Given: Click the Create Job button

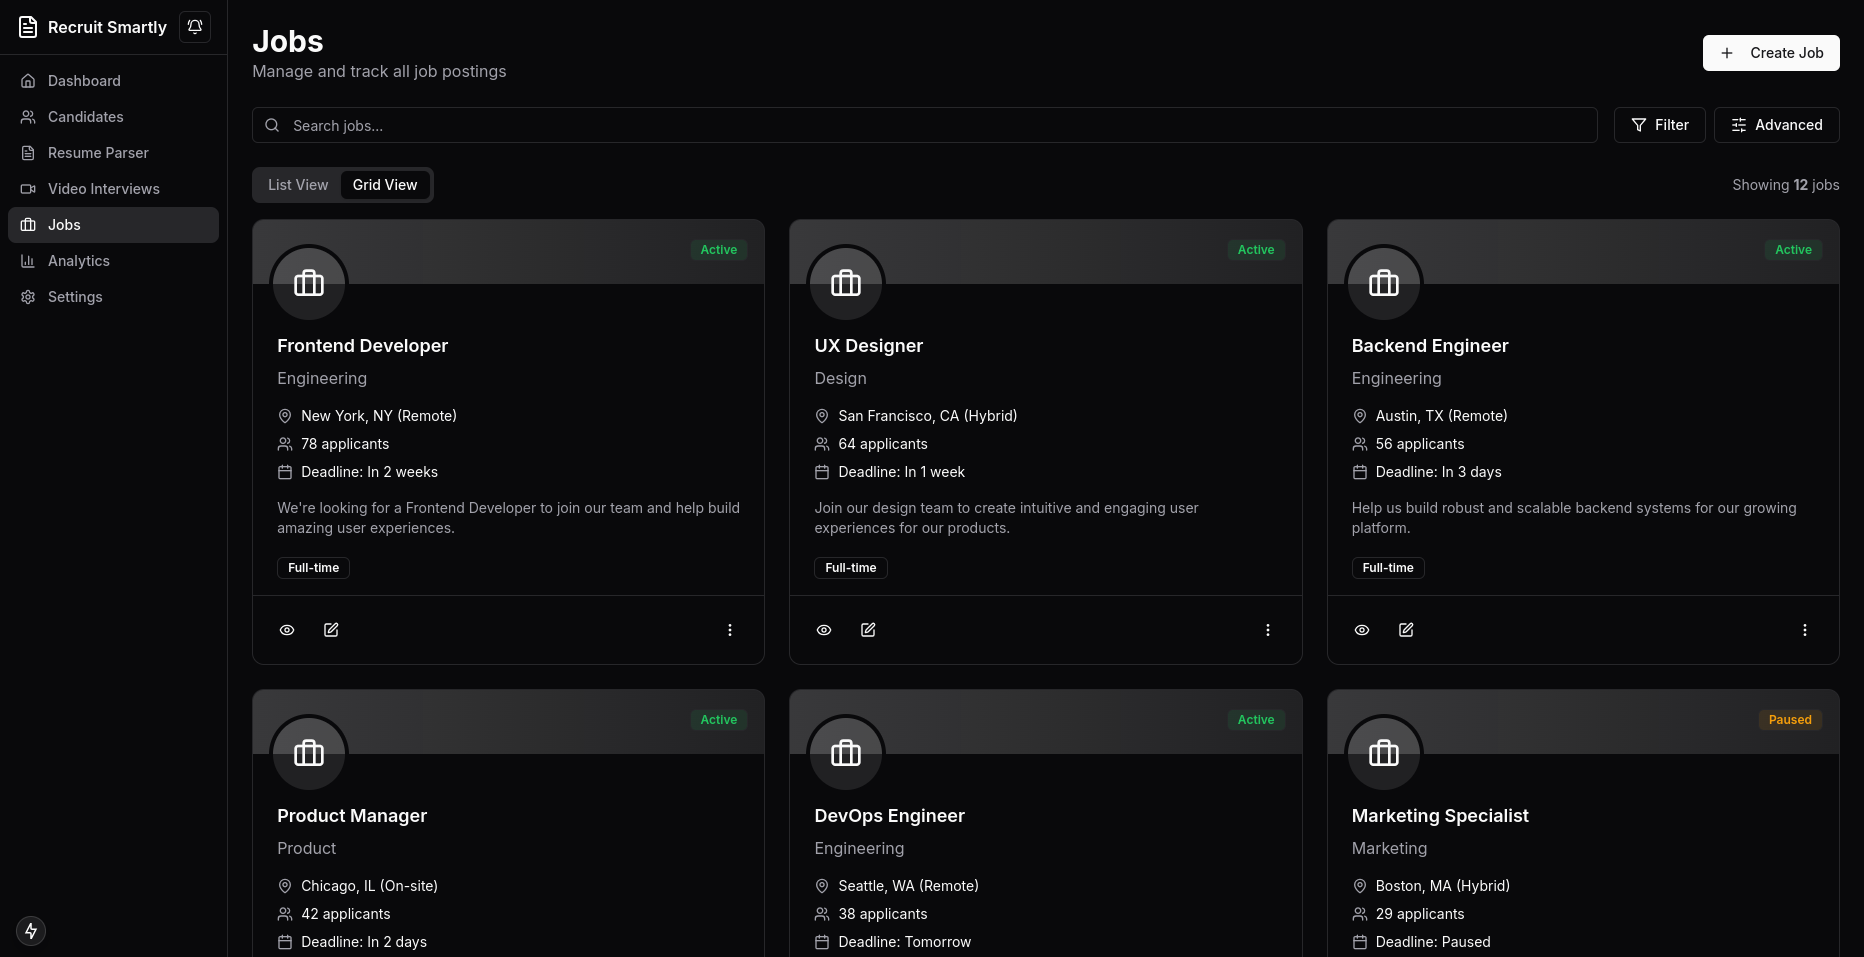Looking at the screenshot, I should coord(1771,53).
